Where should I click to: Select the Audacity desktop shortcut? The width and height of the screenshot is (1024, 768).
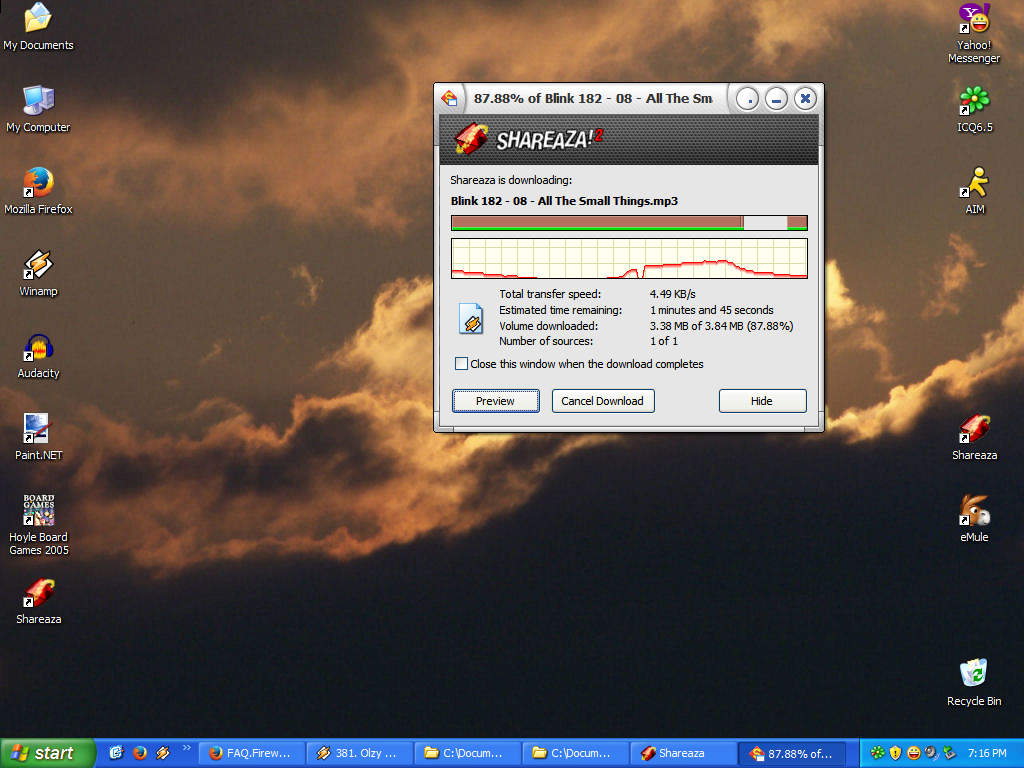[38, 356]
